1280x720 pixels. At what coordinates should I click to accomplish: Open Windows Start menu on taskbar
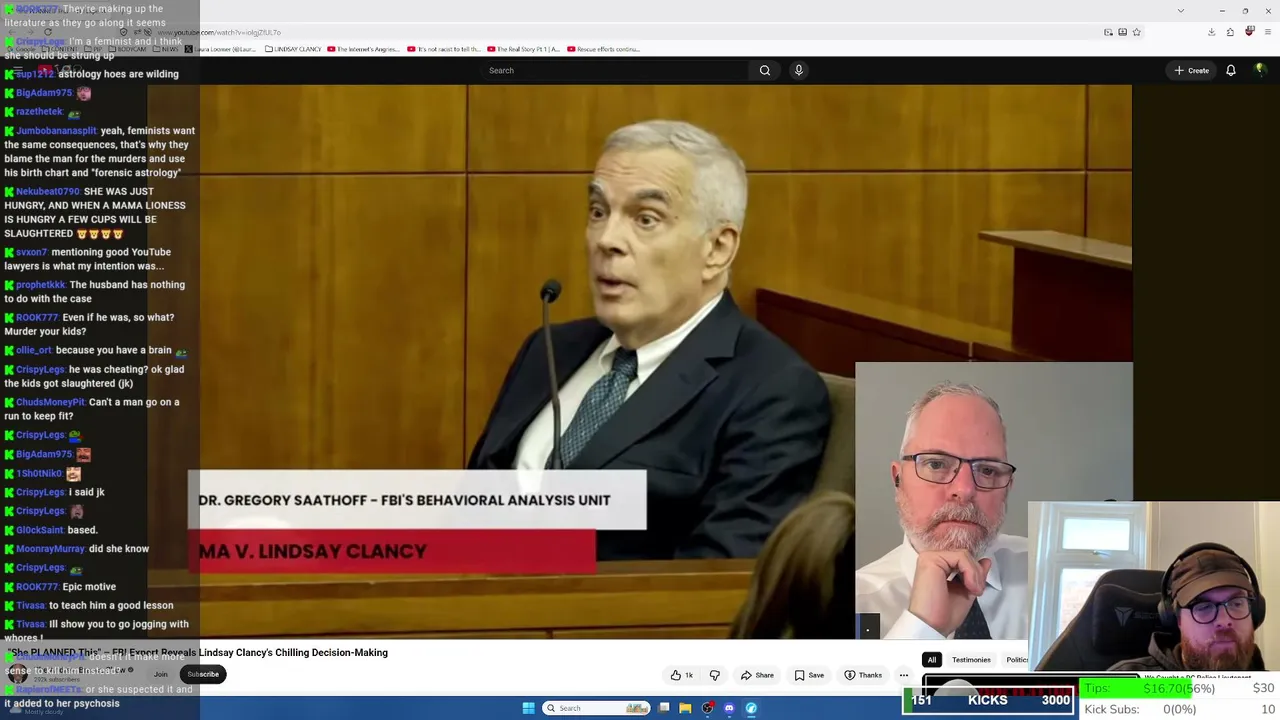tap(528, 708)
